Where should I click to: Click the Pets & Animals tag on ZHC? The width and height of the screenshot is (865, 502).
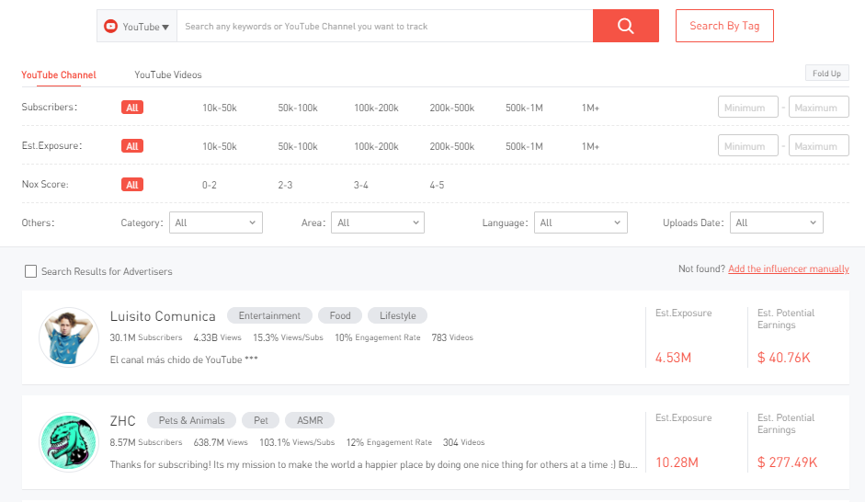pyautogui.click(x=191, y=420)
